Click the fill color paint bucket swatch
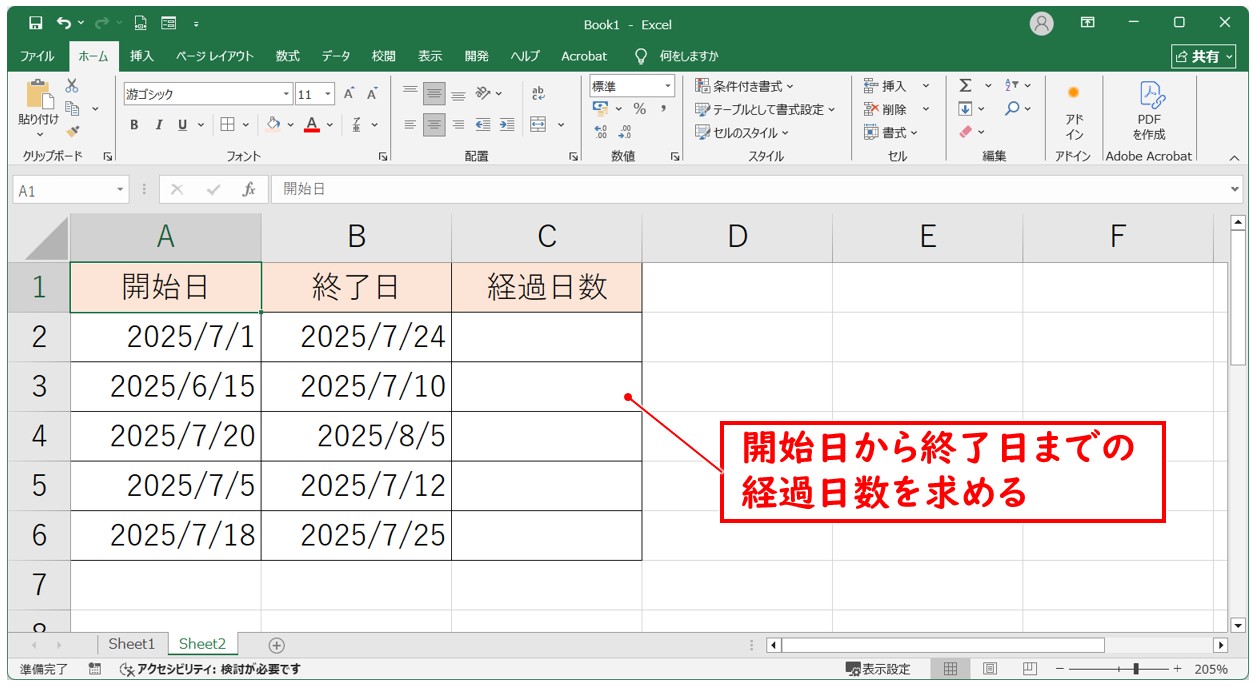 pos(273,125)
